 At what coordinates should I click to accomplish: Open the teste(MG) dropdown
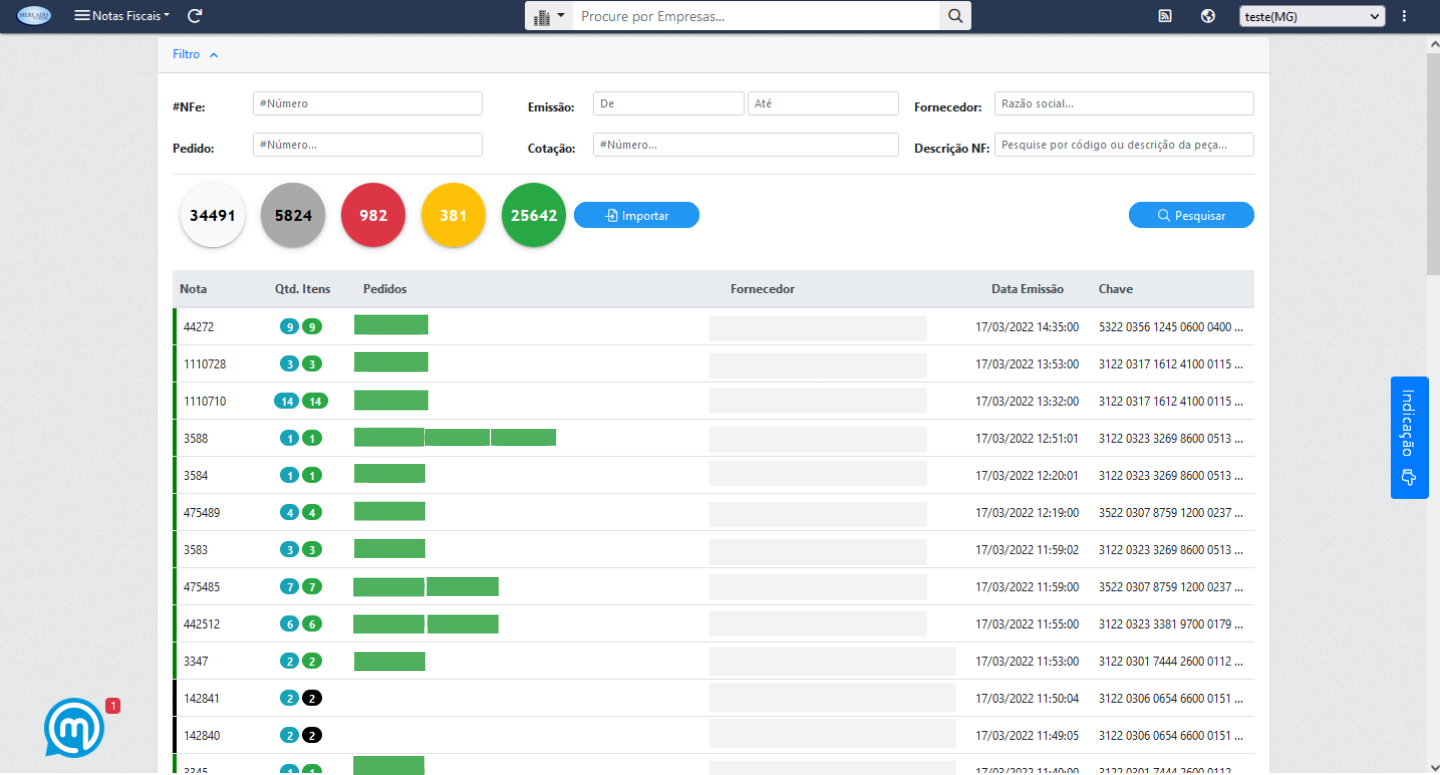point(1312,16)
